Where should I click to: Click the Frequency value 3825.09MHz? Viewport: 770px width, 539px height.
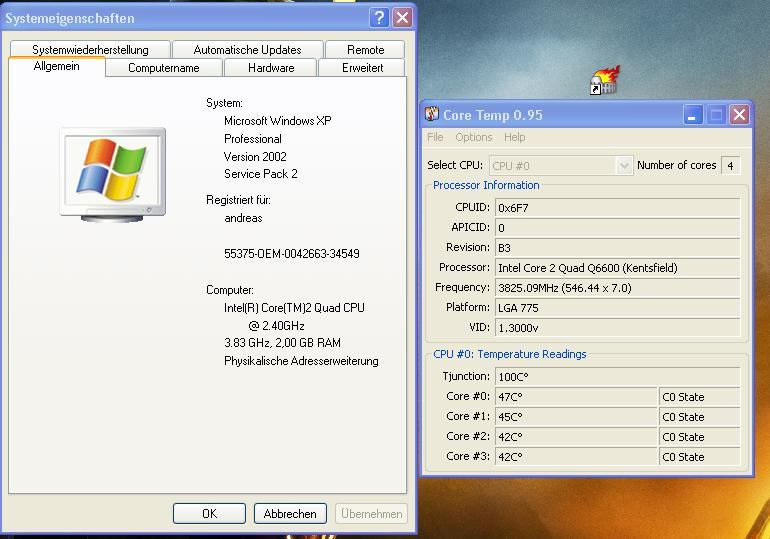point(618,288)
